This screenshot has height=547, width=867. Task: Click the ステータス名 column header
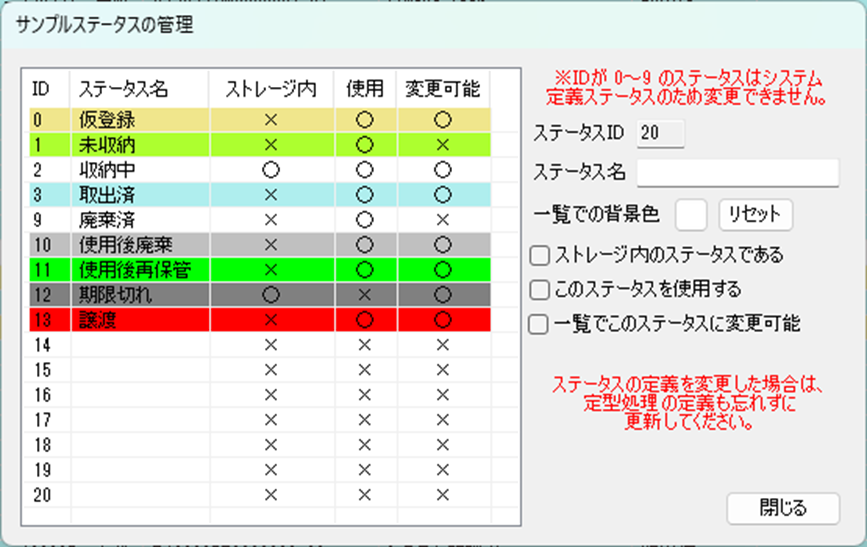pyautogui.click(x=123, y=88)
